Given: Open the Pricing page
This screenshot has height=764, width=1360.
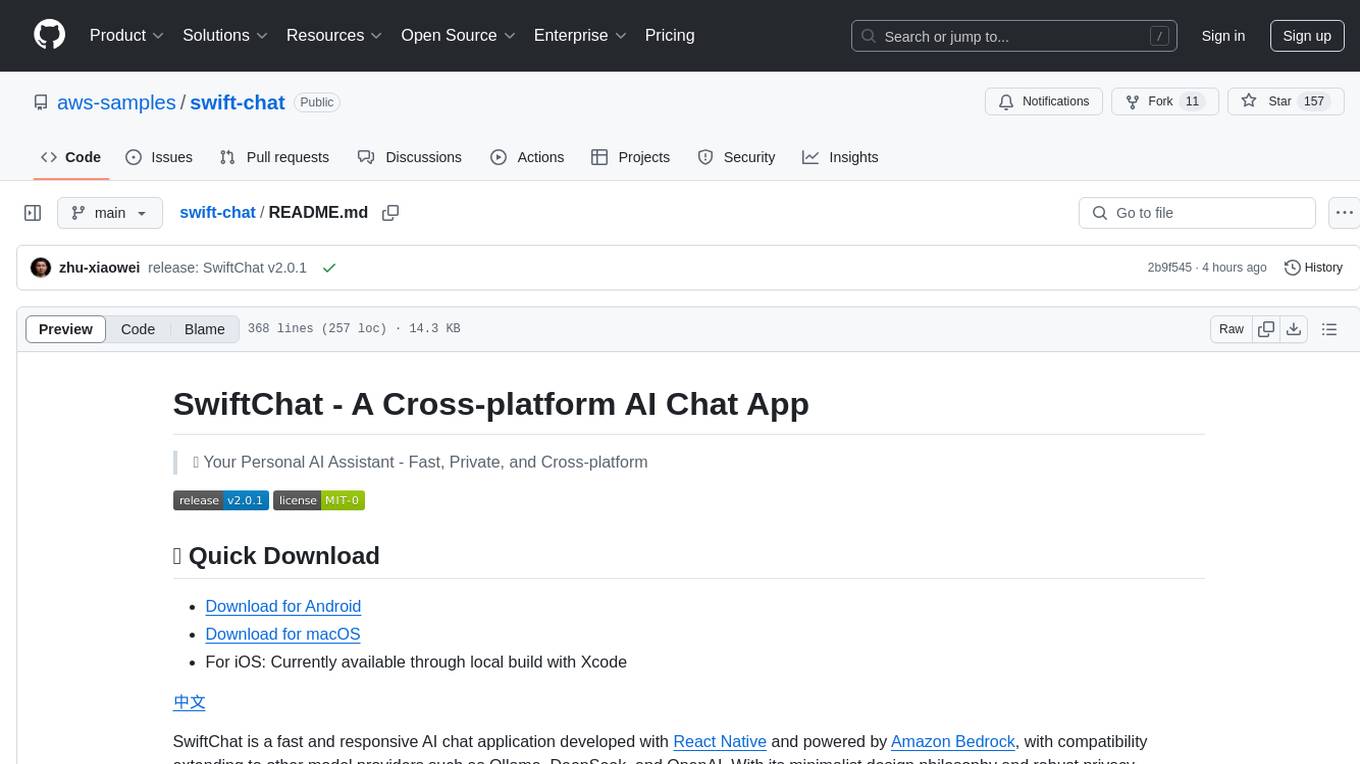Looking at the screenshot, I should tap(670, 35).
